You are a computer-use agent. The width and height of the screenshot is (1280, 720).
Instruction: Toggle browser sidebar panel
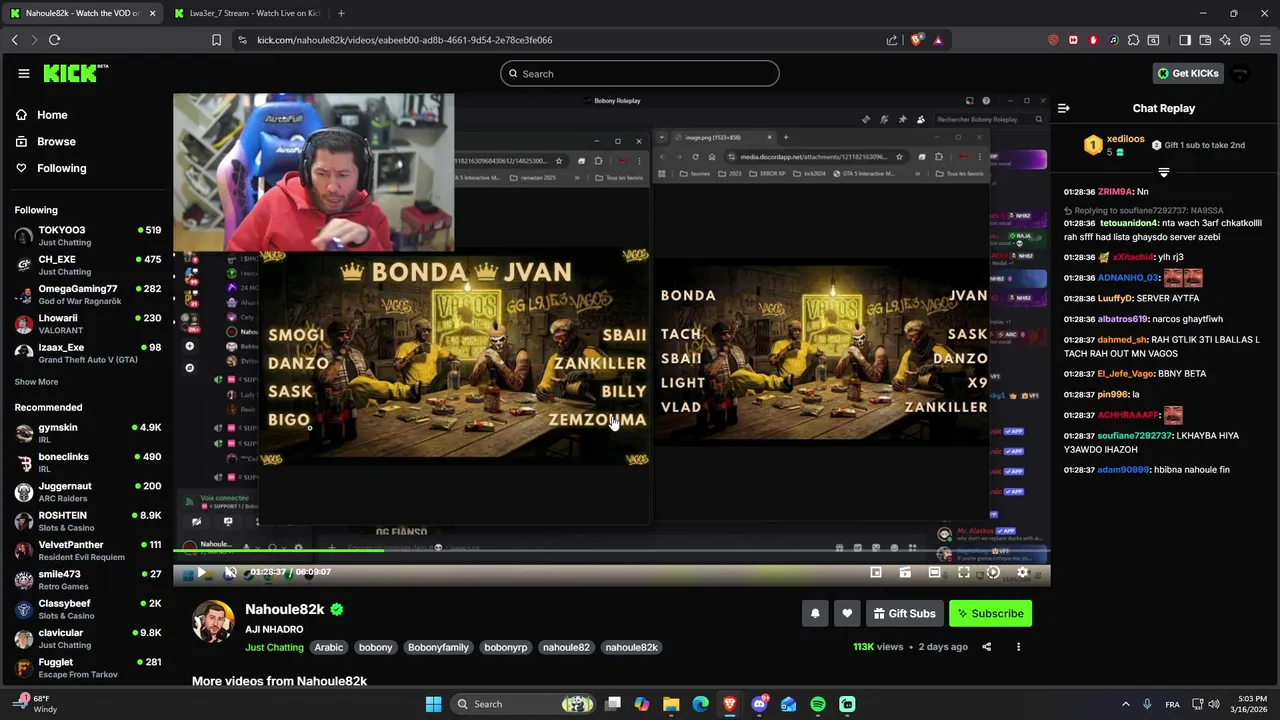point(1185,40)
